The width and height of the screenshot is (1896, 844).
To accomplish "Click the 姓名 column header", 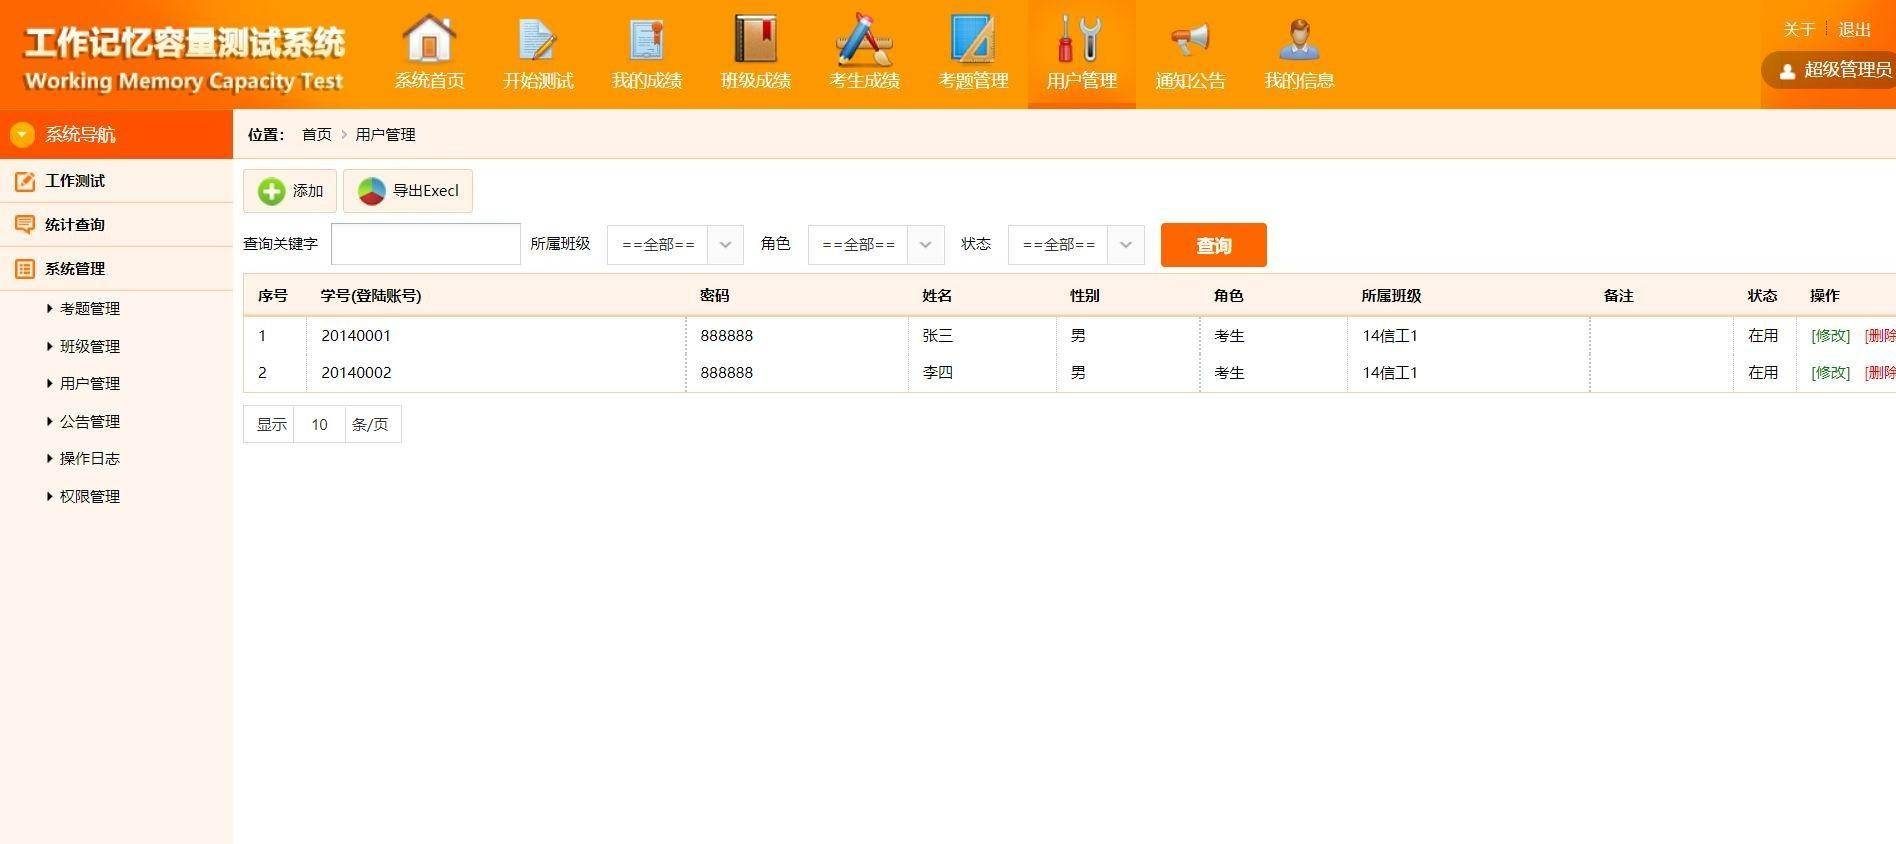I will point(937,296).
